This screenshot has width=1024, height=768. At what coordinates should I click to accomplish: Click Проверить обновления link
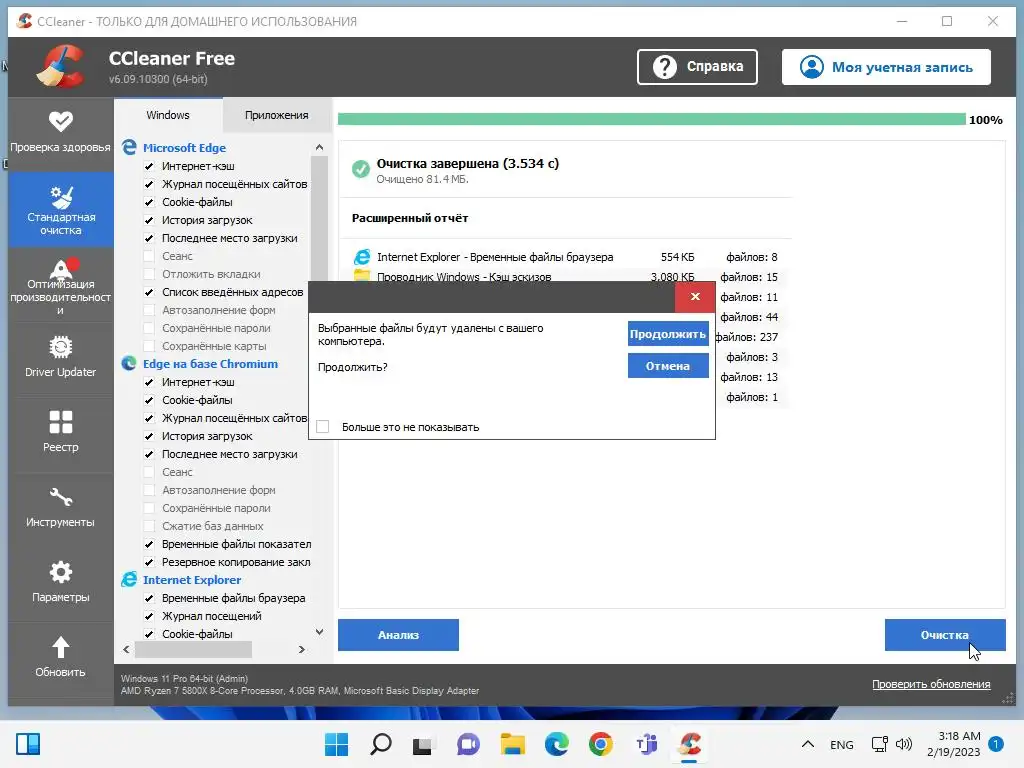(931, 684)
